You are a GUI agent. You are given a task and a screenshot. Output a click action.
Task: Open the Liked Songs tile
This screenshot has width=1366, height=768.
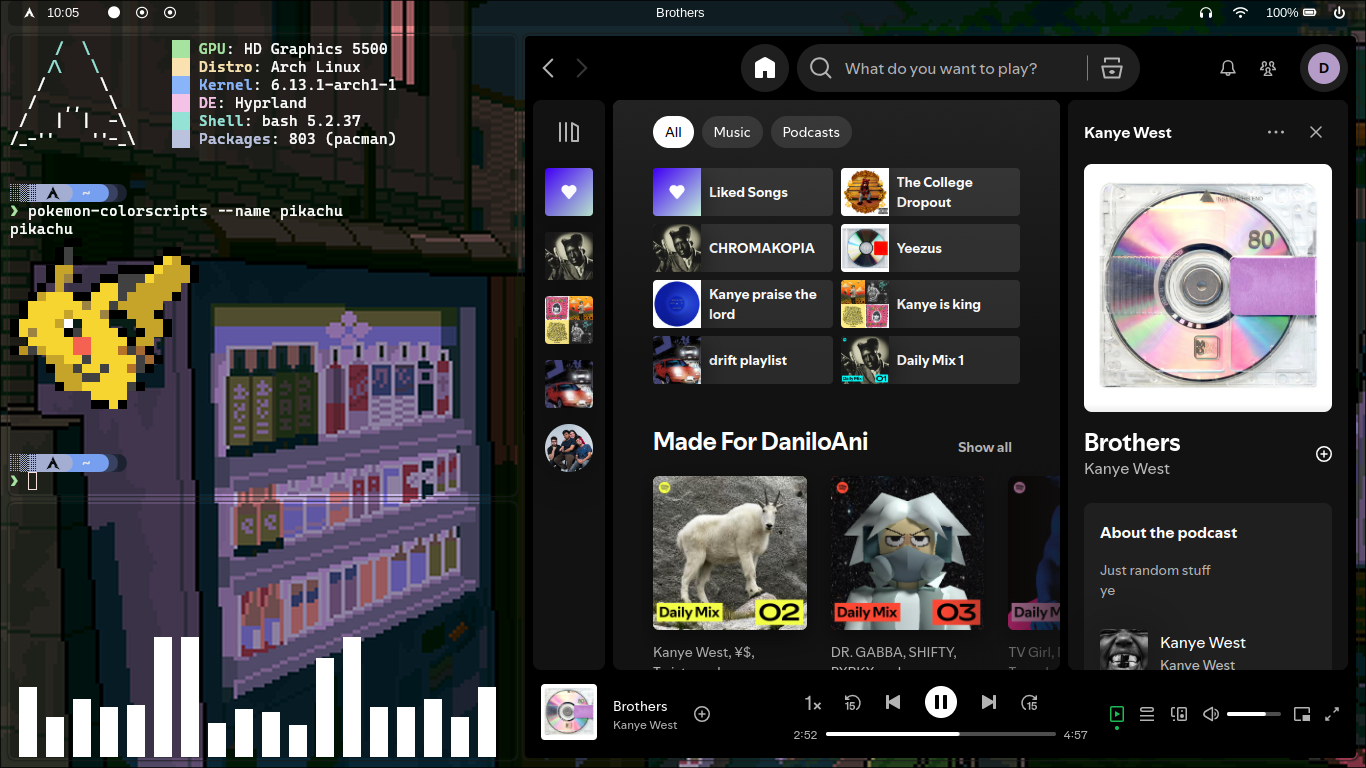point(742,192)
